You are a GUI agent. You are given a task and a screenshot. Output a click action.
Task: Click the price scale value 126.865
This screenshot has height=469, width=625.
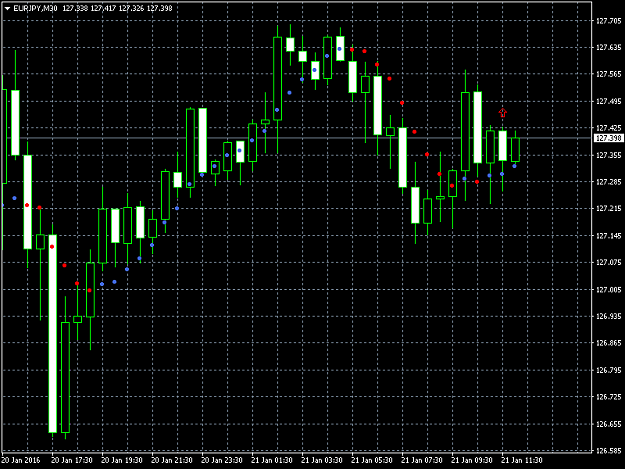tap(608, 343)
